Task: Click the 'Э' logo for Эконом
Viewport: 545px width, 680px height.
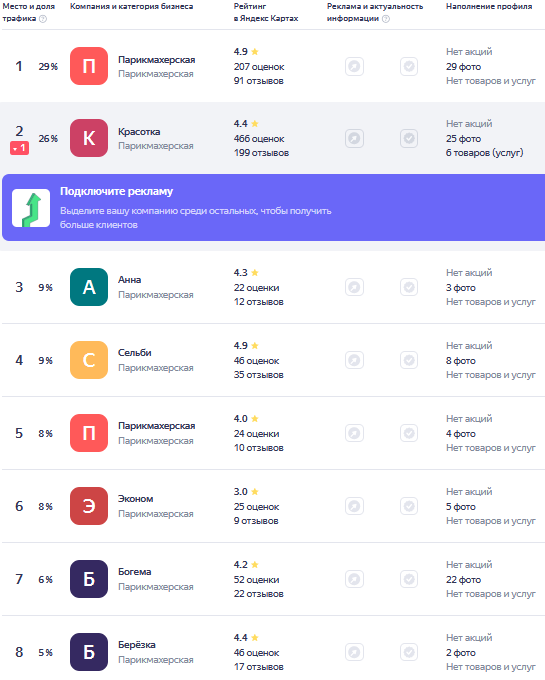Action: [x=89, y=506]
